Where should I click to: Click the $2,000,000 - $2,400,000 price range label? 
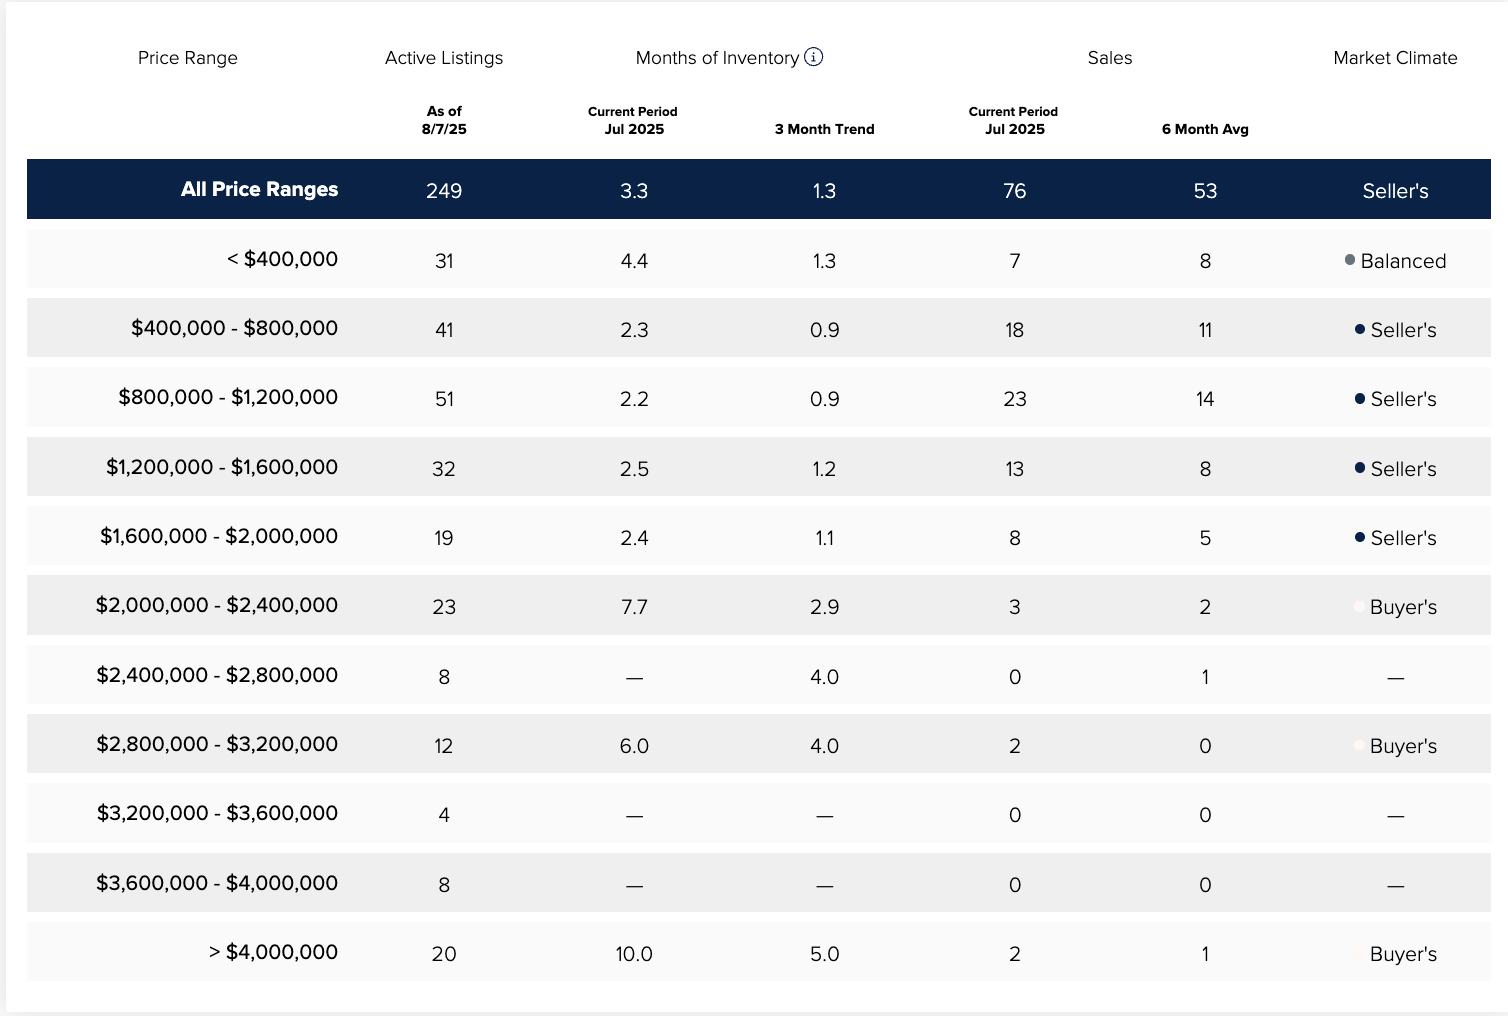(217, 605)
